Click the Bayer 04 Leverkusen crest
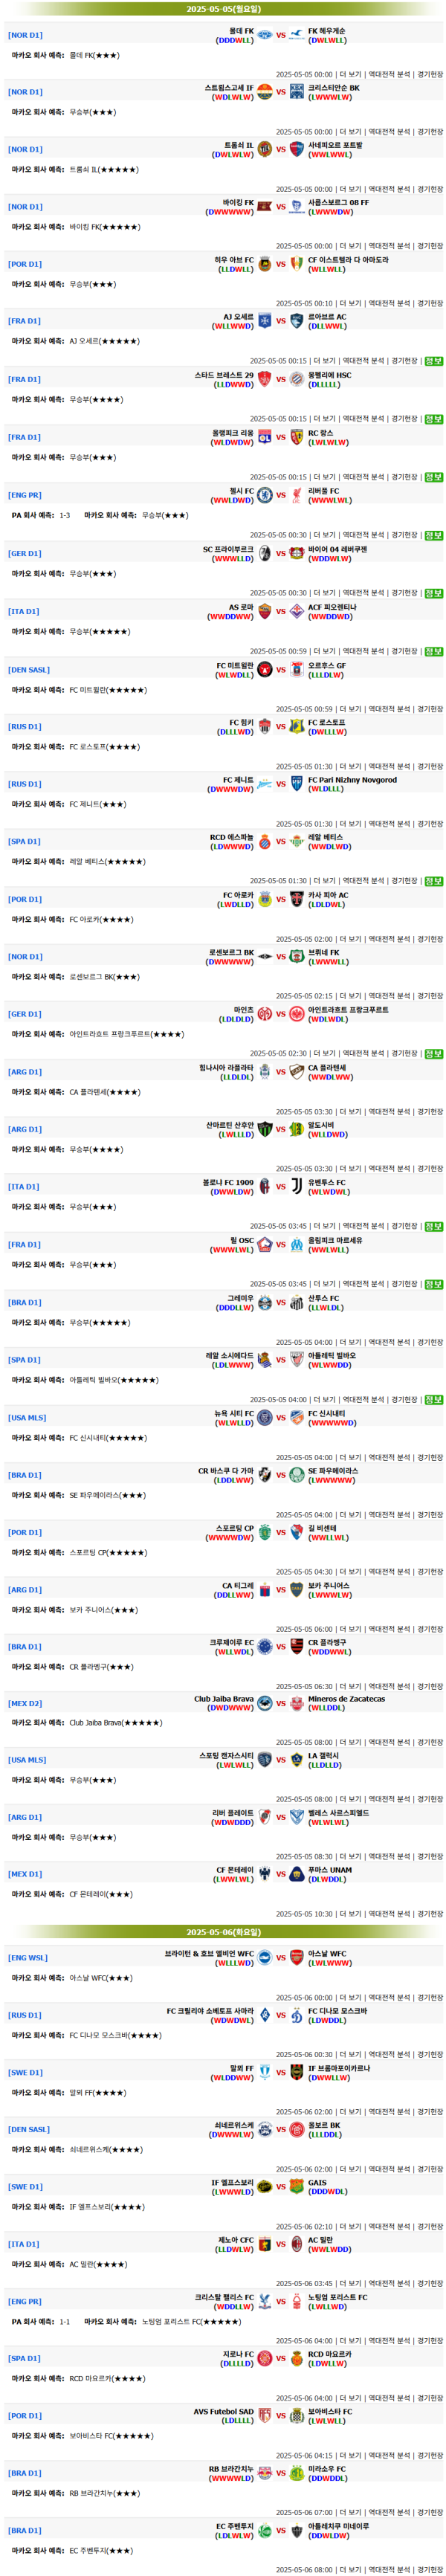446x2576 pixels. [x=297, y=553]
